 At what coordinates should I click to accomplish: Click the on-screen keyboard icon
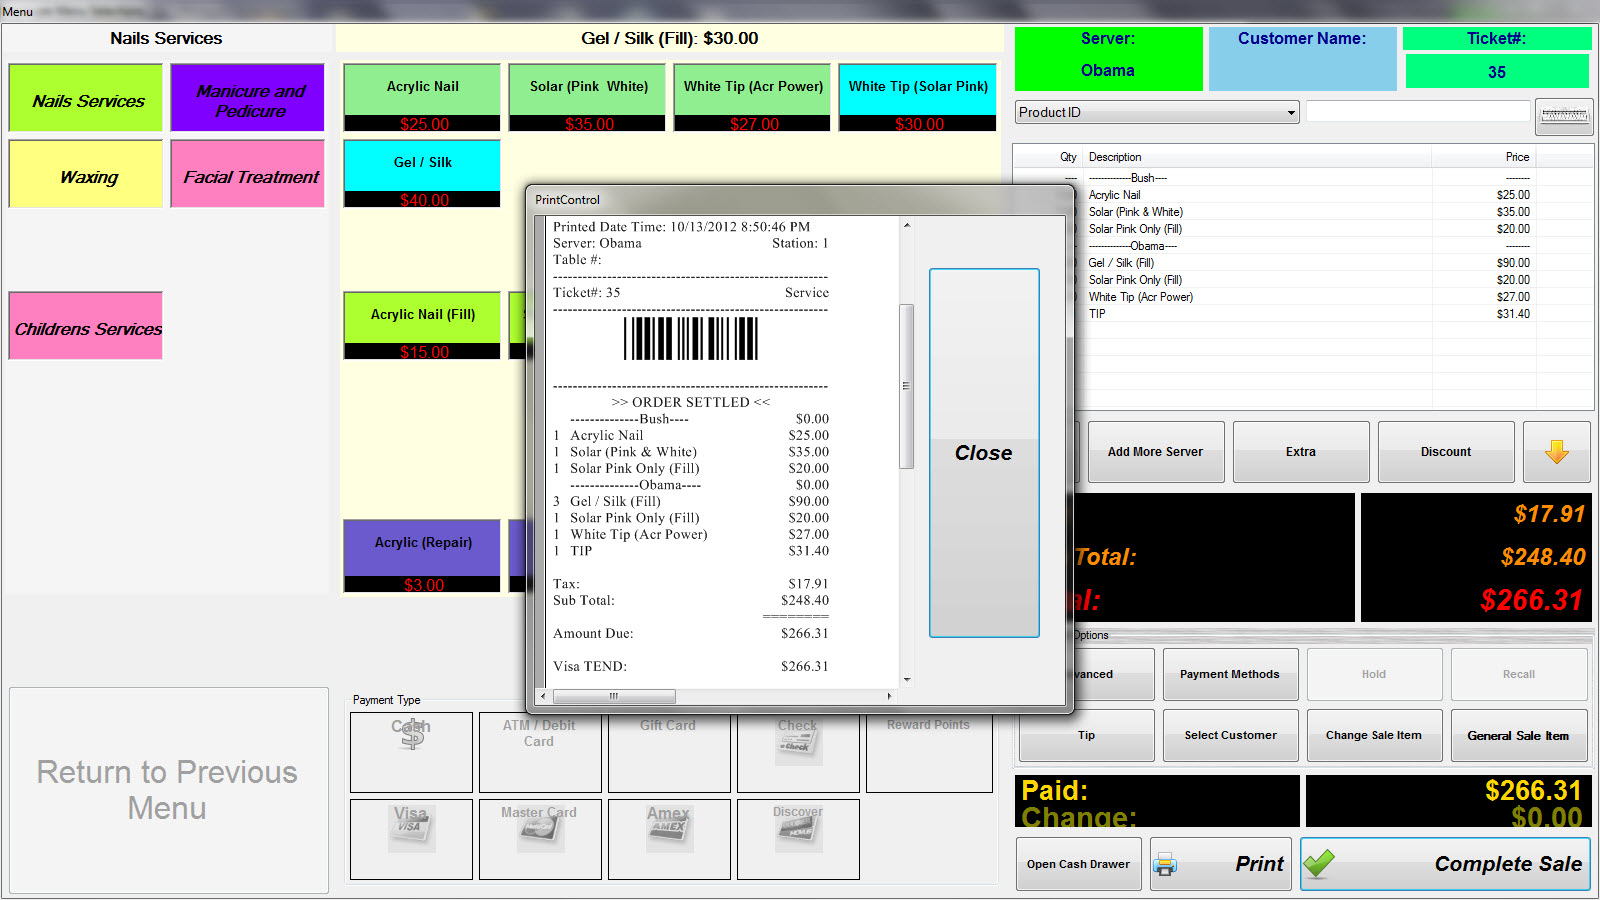pos(1564,116)
